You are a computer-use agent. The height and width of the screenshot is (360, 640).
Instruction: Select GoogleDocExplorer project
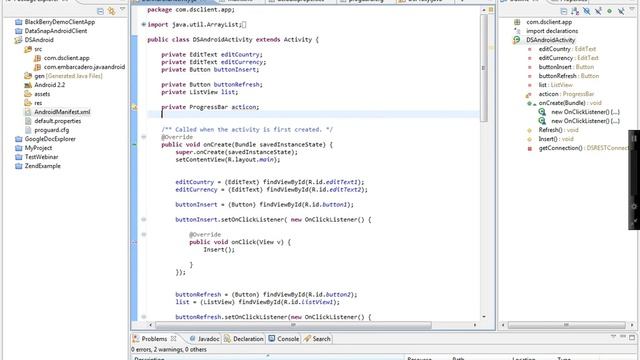pyautogui.click(x=50, y=139)
